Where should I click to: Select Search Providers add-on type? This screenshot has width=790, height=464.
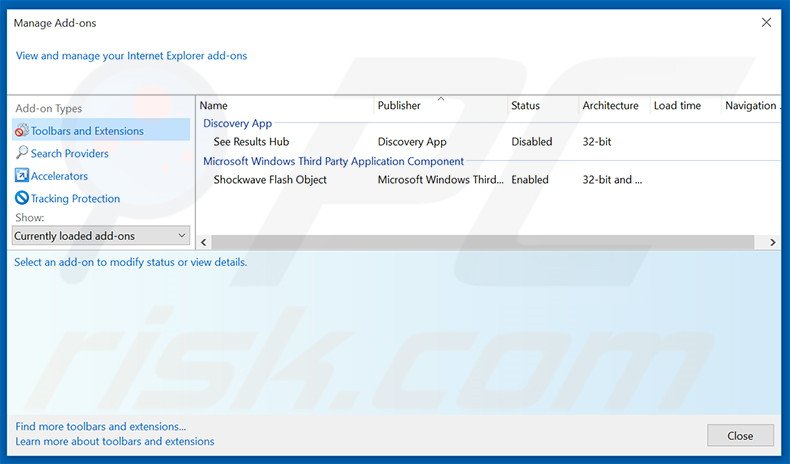click(x=70, y=153)
